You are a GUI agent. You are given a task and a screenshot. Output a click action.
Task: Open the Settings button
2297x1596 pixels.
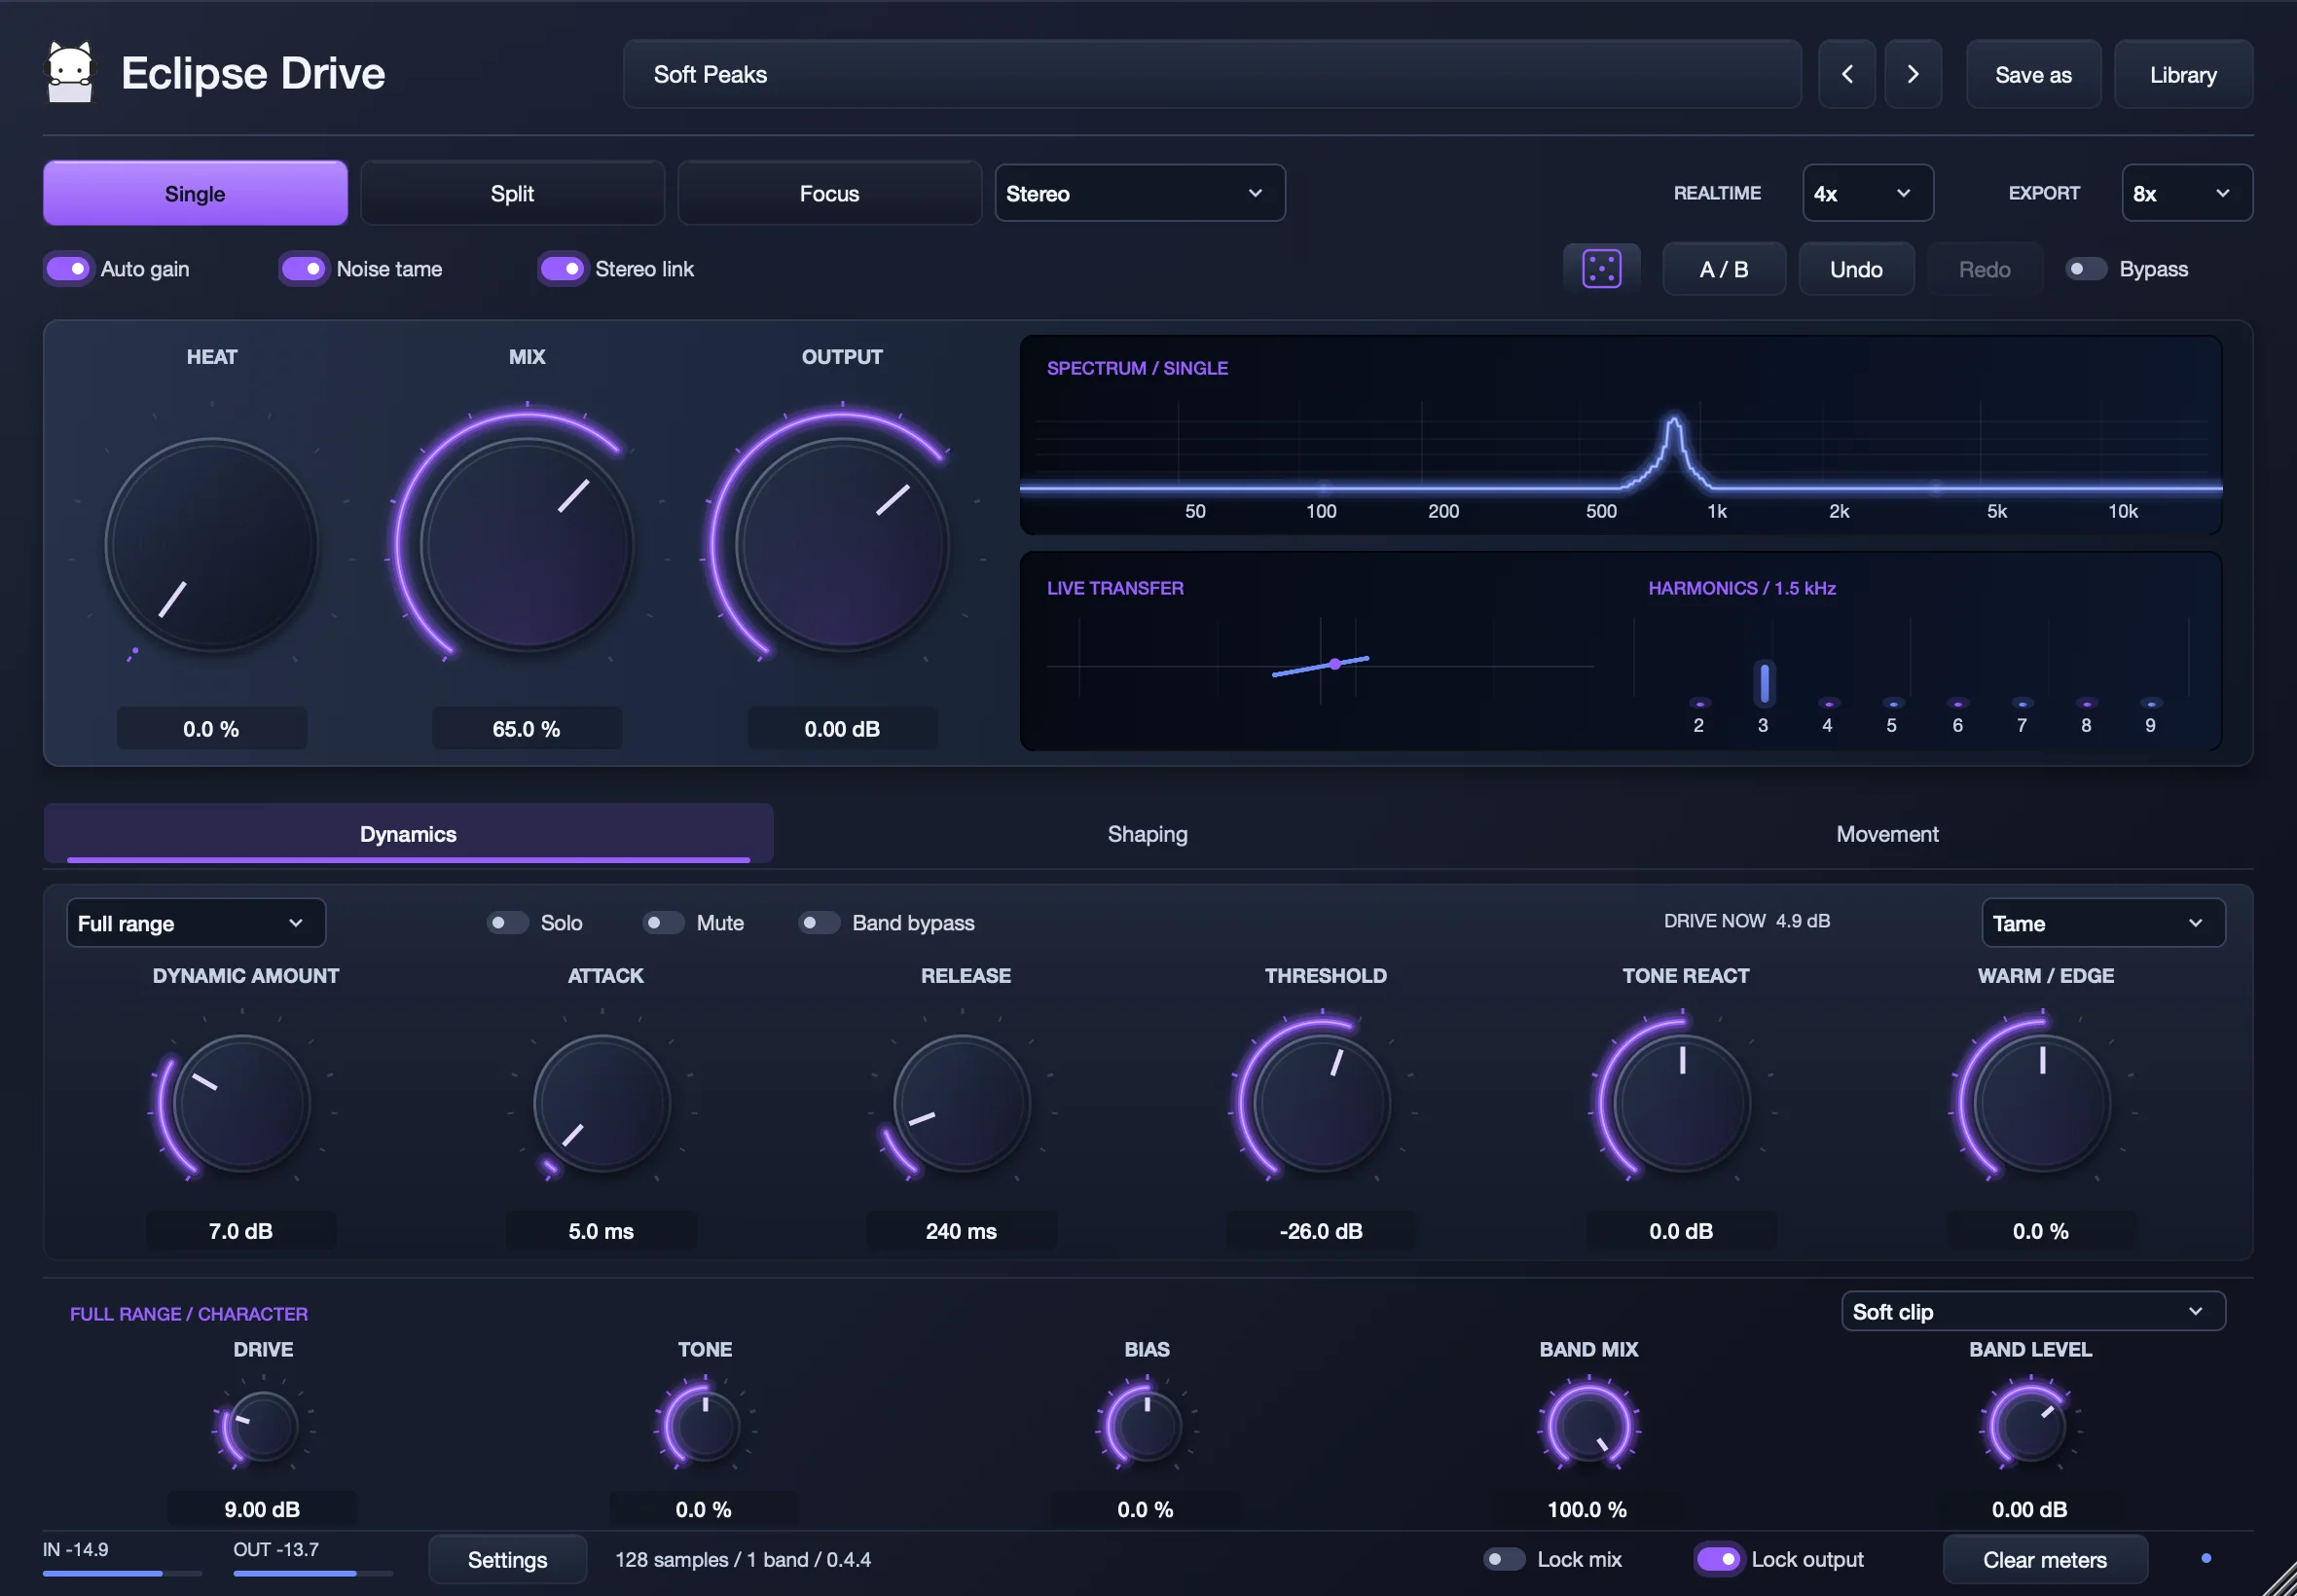point(507,1559)
